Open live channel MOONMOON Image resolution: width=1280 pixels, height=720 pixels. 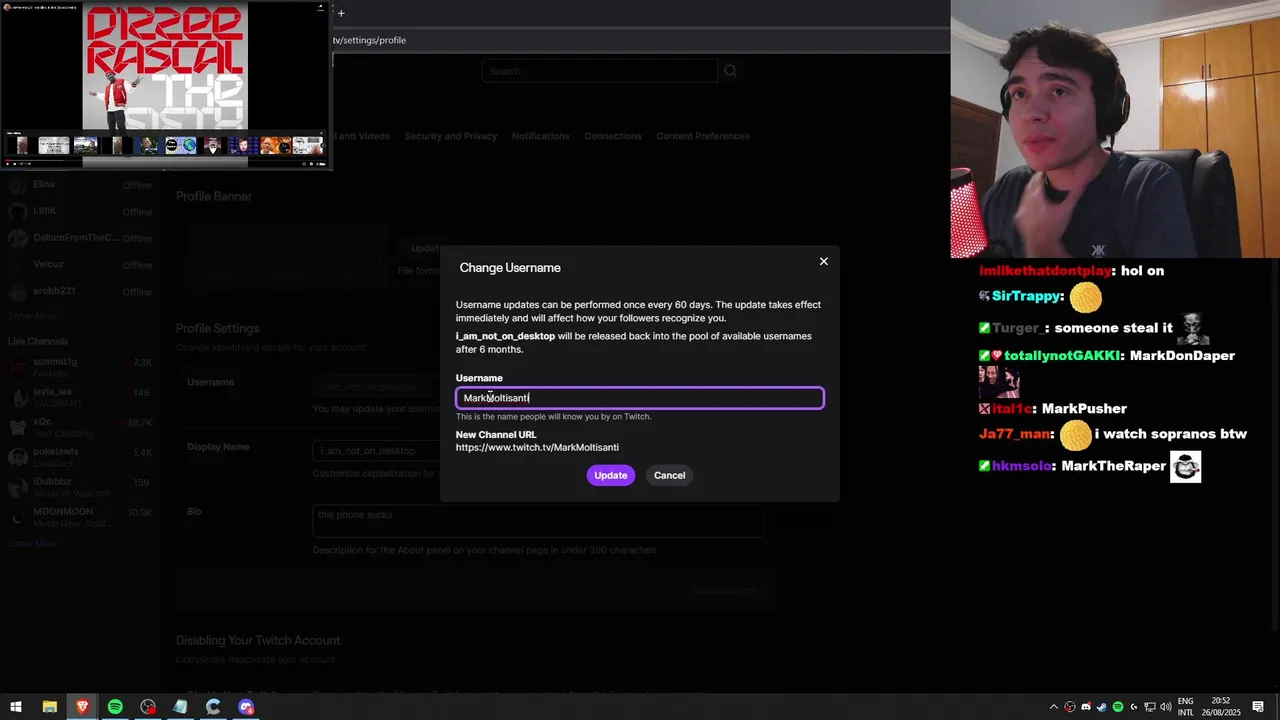pyautogui.click(x=80, y=517)
